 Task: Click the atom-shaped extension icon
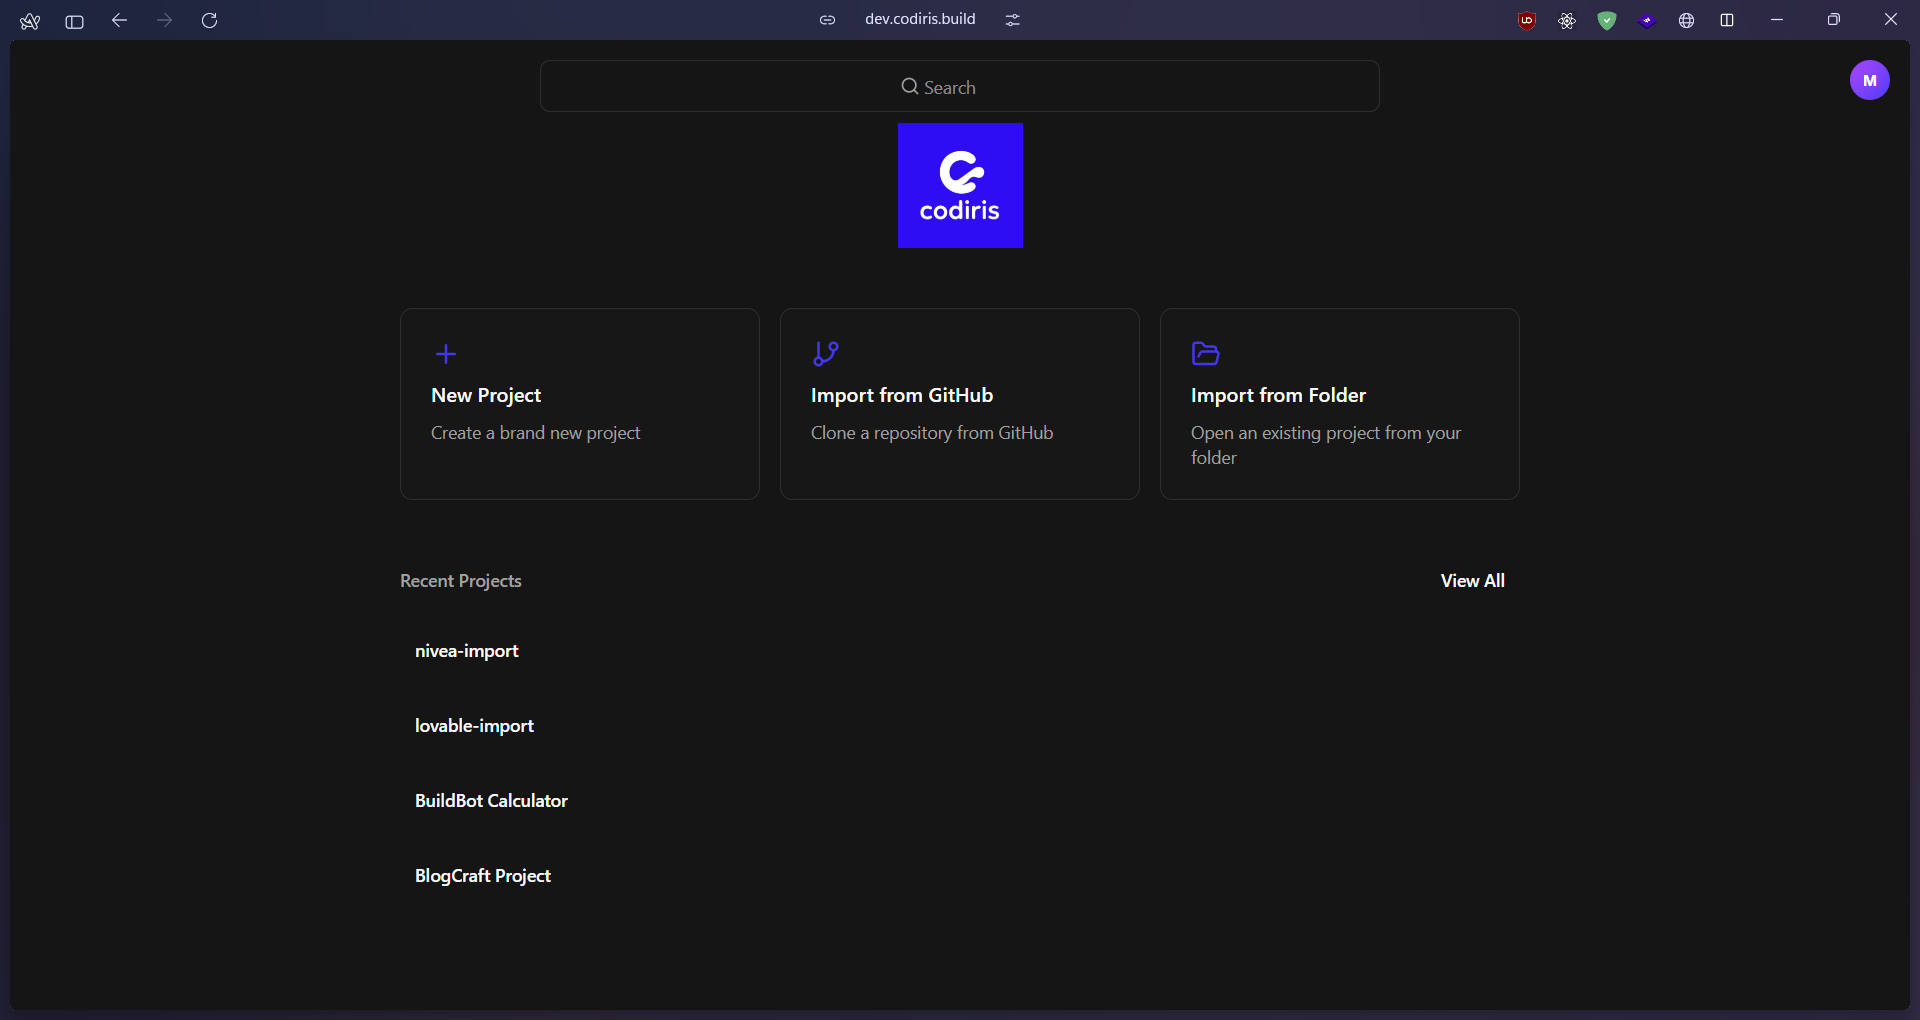point(1566,20)
